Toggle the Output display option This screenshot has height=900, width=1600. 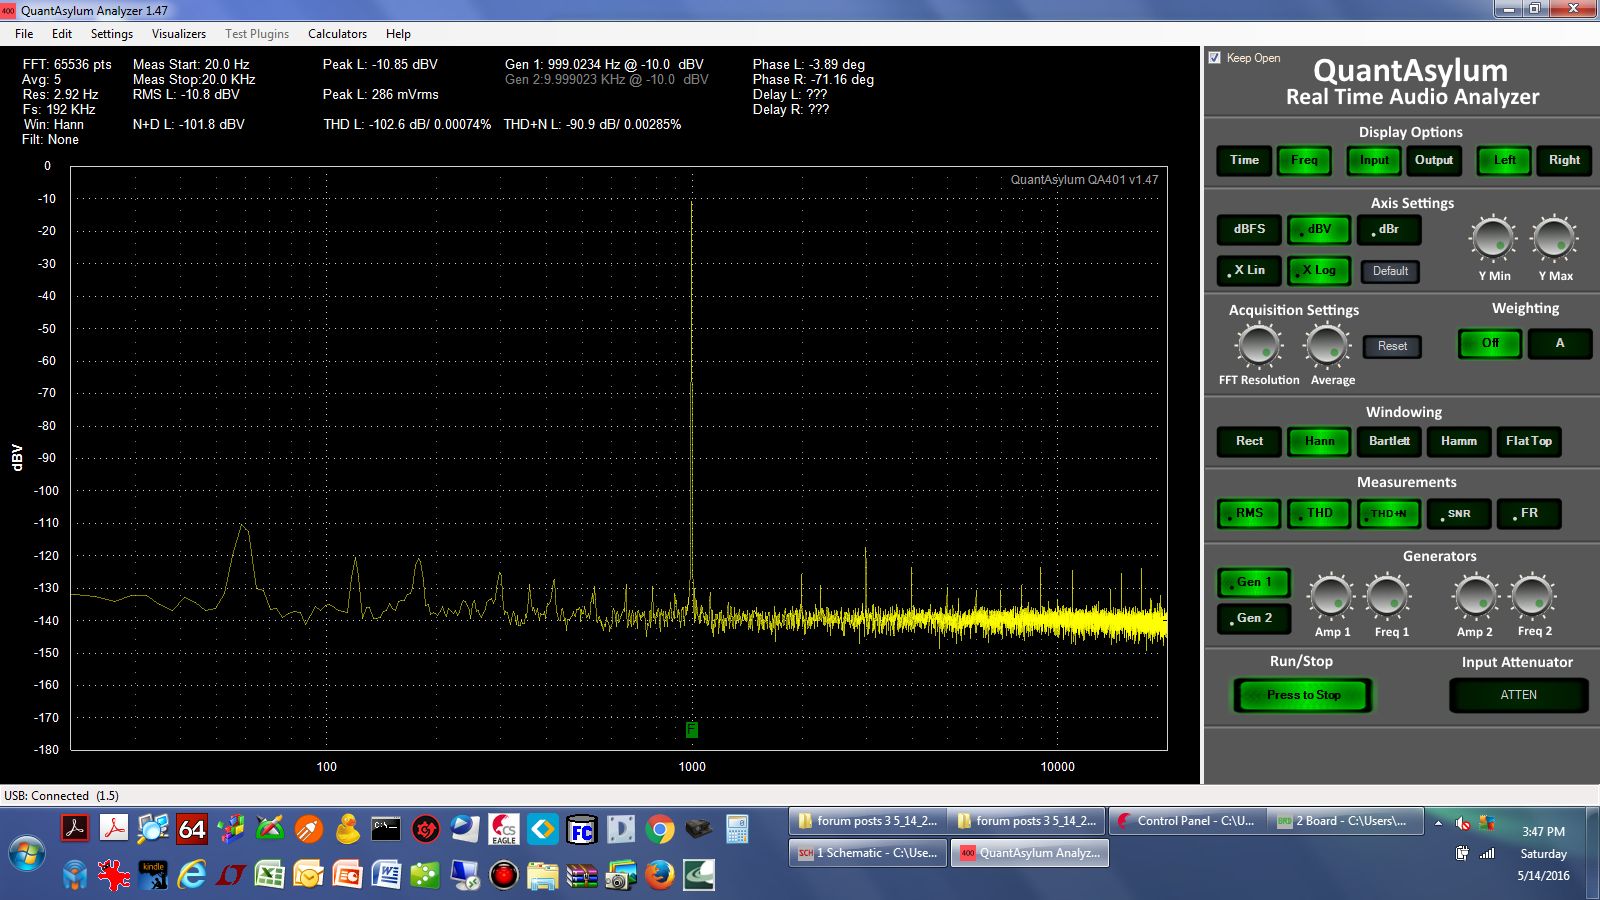click(x=1434, y=160)
